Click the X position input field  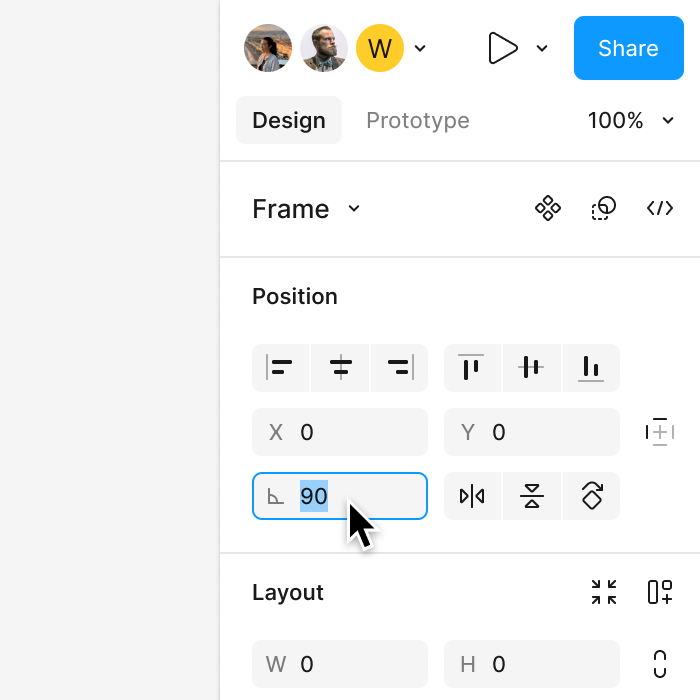point(350,432)
